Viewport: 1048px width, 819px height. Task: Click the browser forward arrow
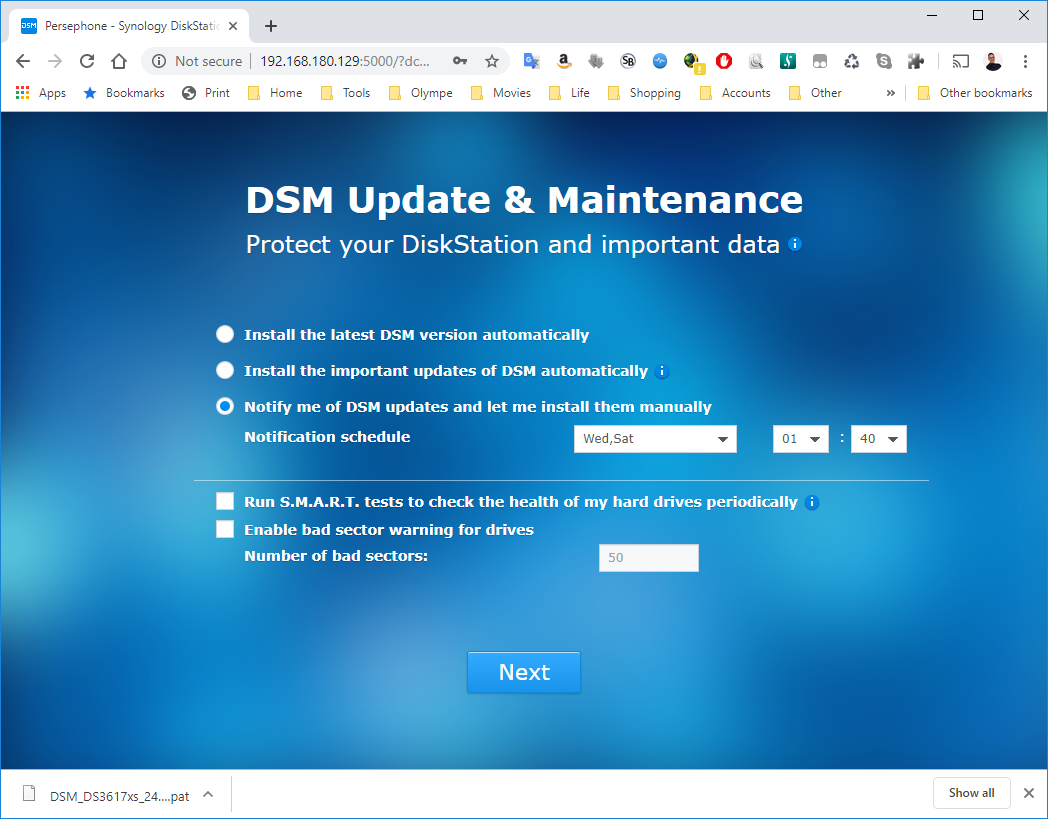pos(55,62)
